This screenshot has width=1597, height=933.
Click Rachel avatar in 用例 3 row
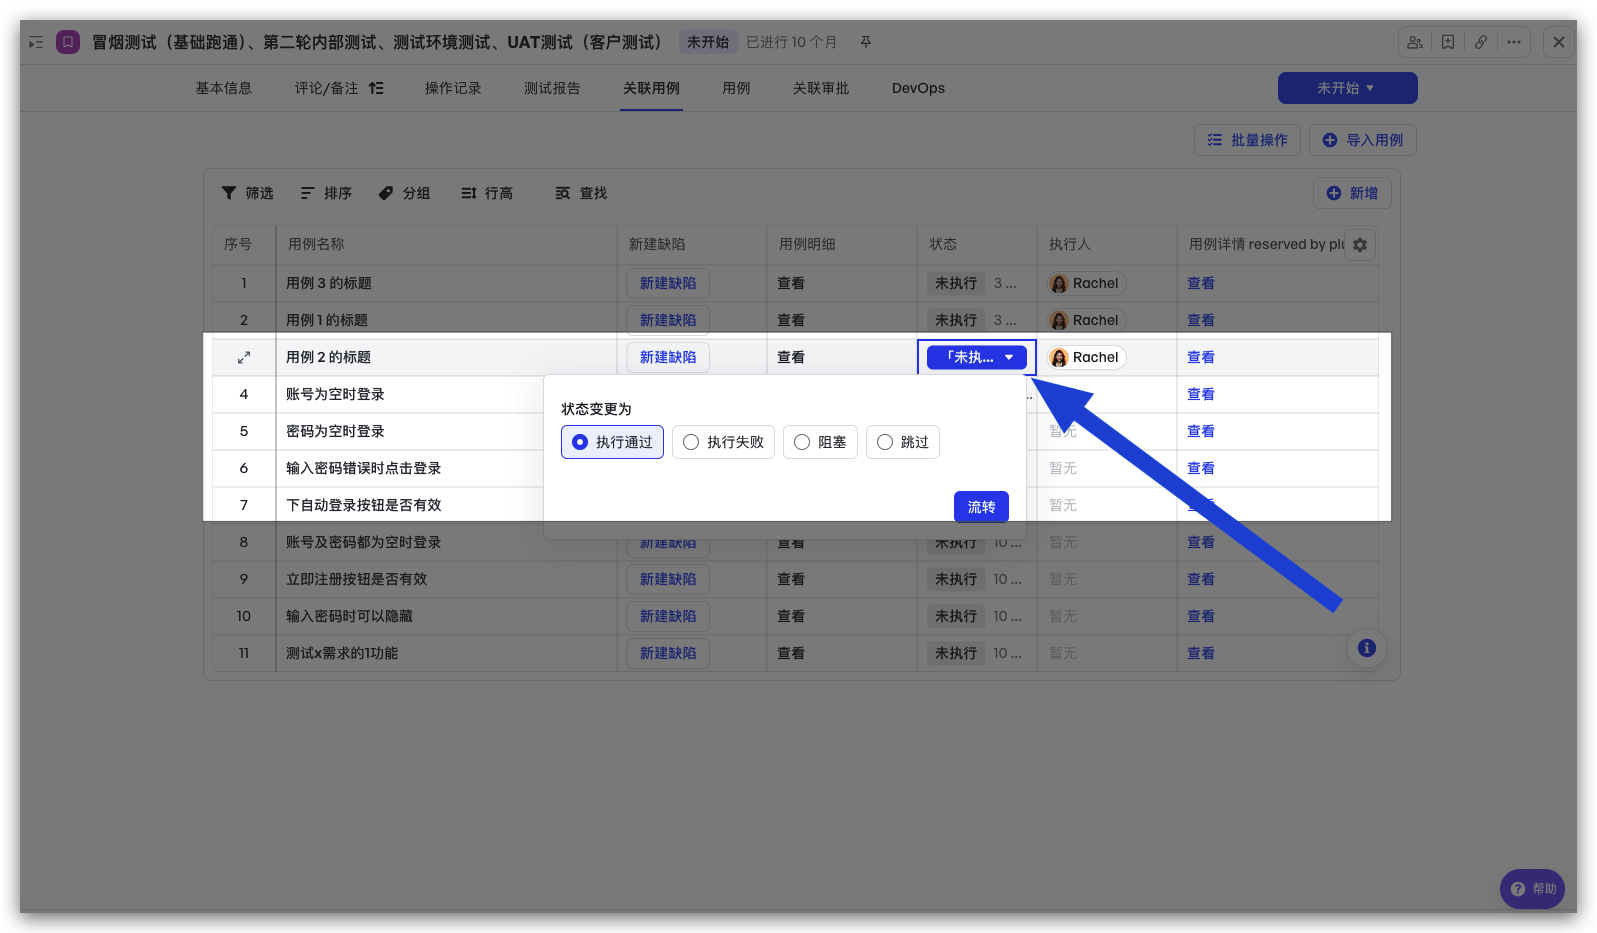click(1059, 283)
